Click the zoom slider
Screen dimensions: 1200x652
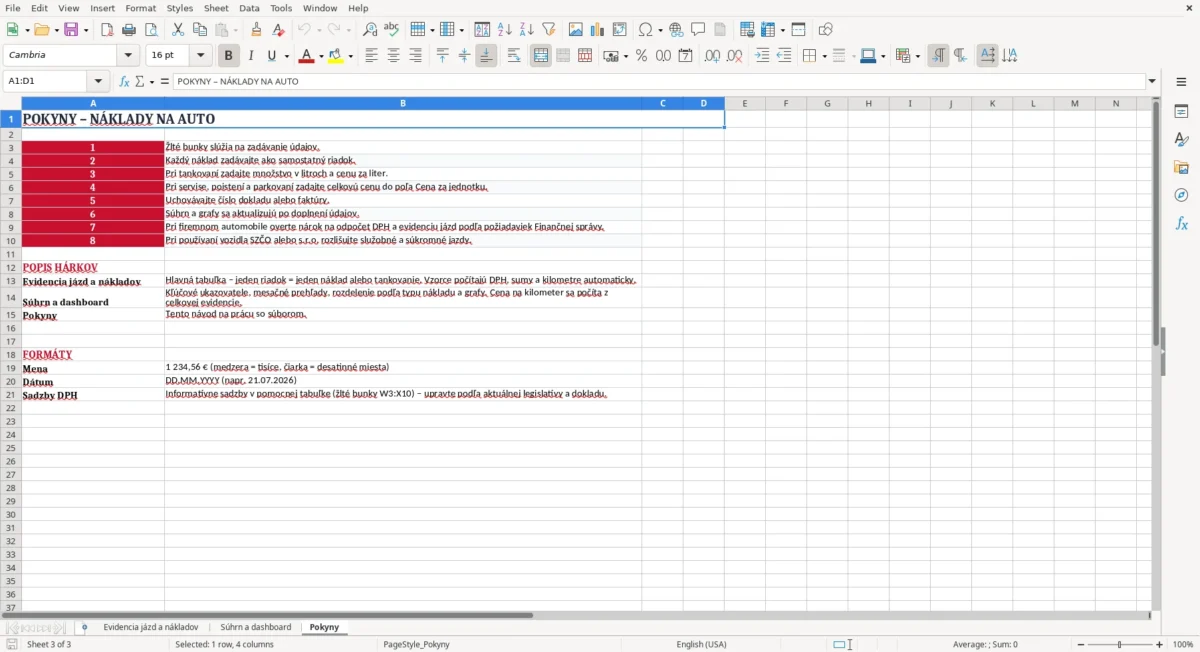click(x=1120, y=645)
